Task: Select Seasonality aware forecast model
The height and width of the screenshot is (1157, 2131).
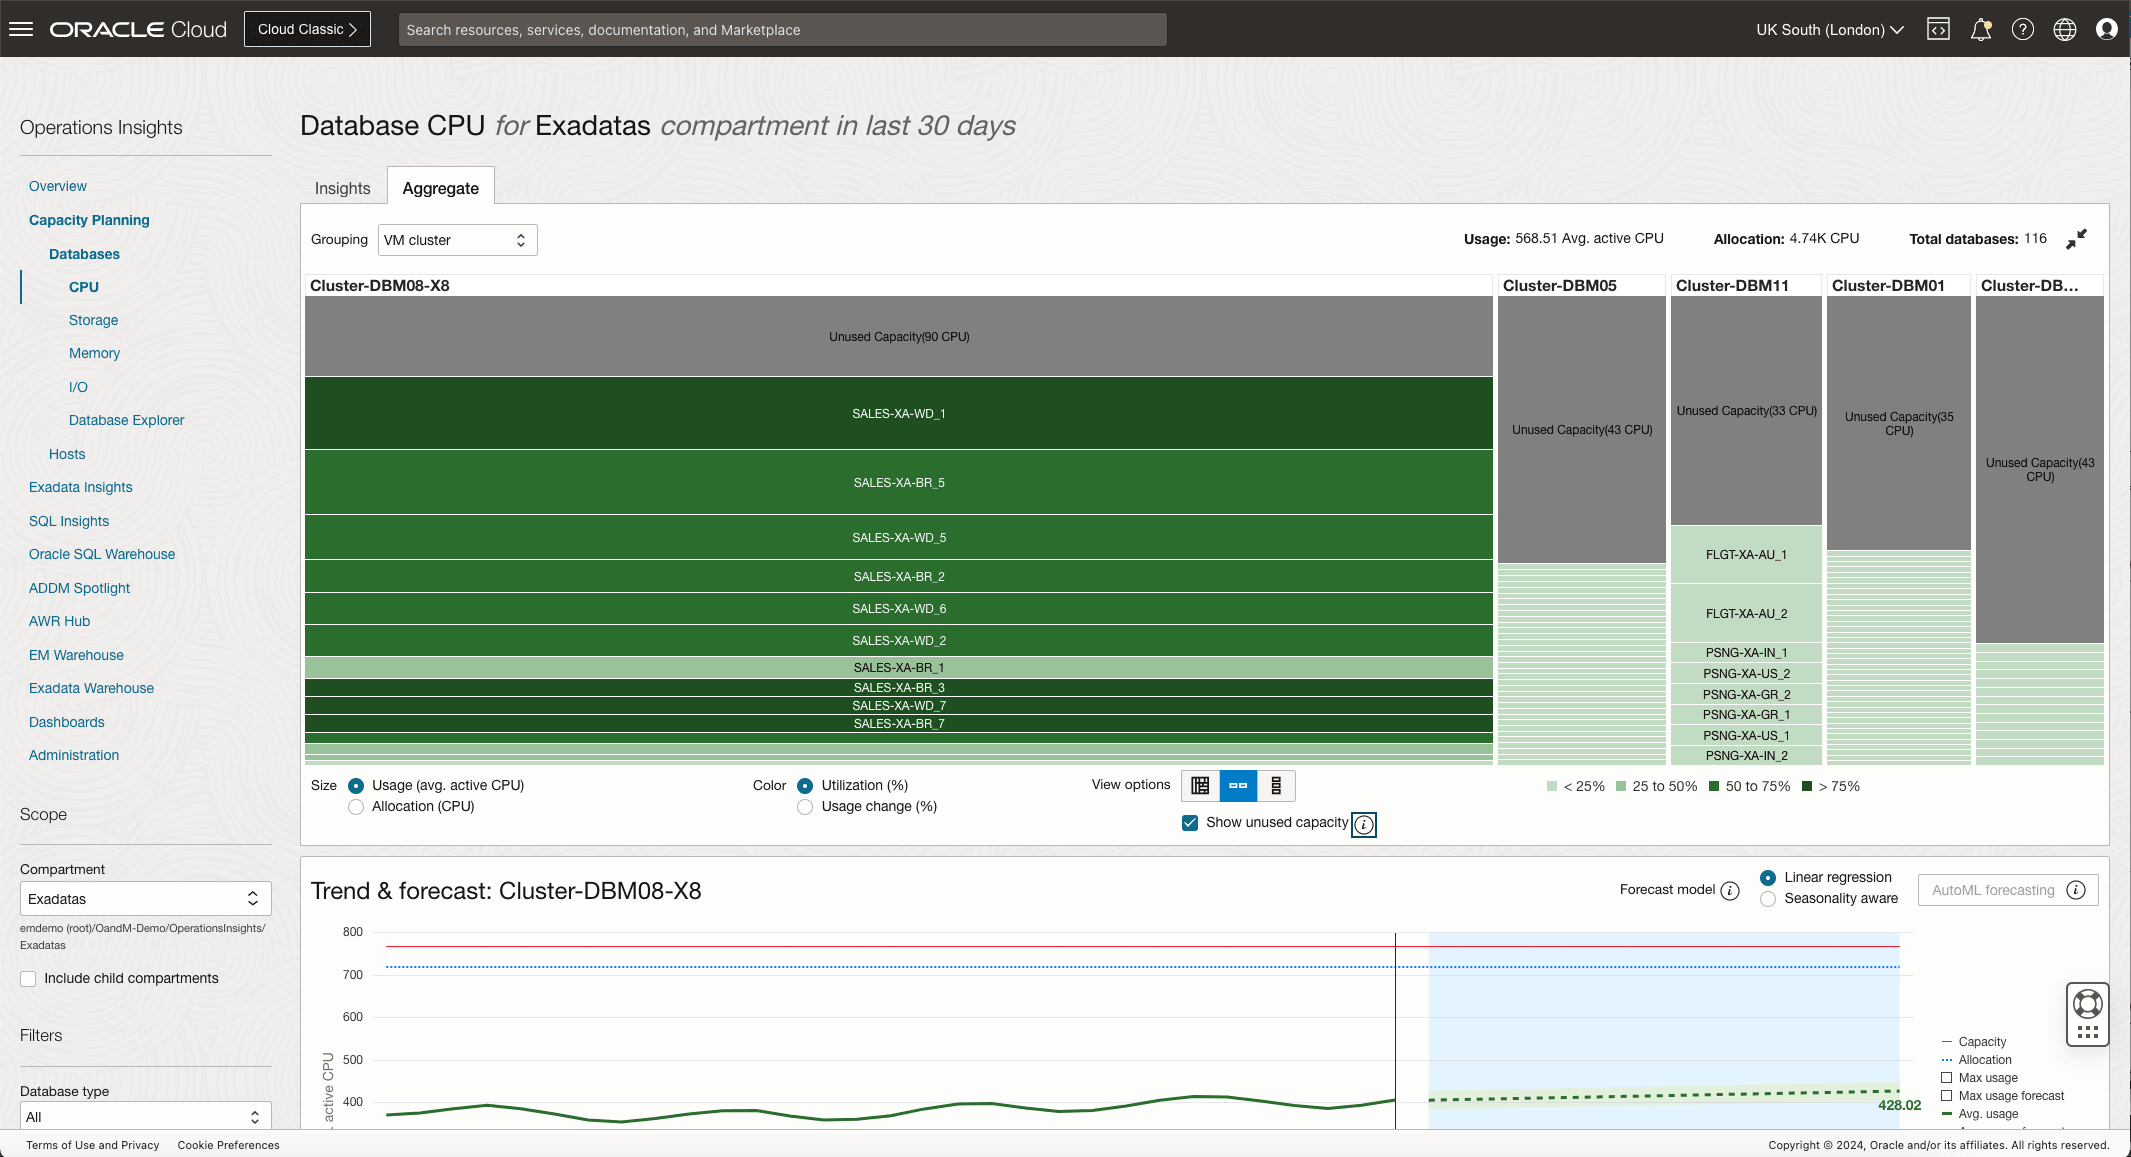Action: point(1767,899)
